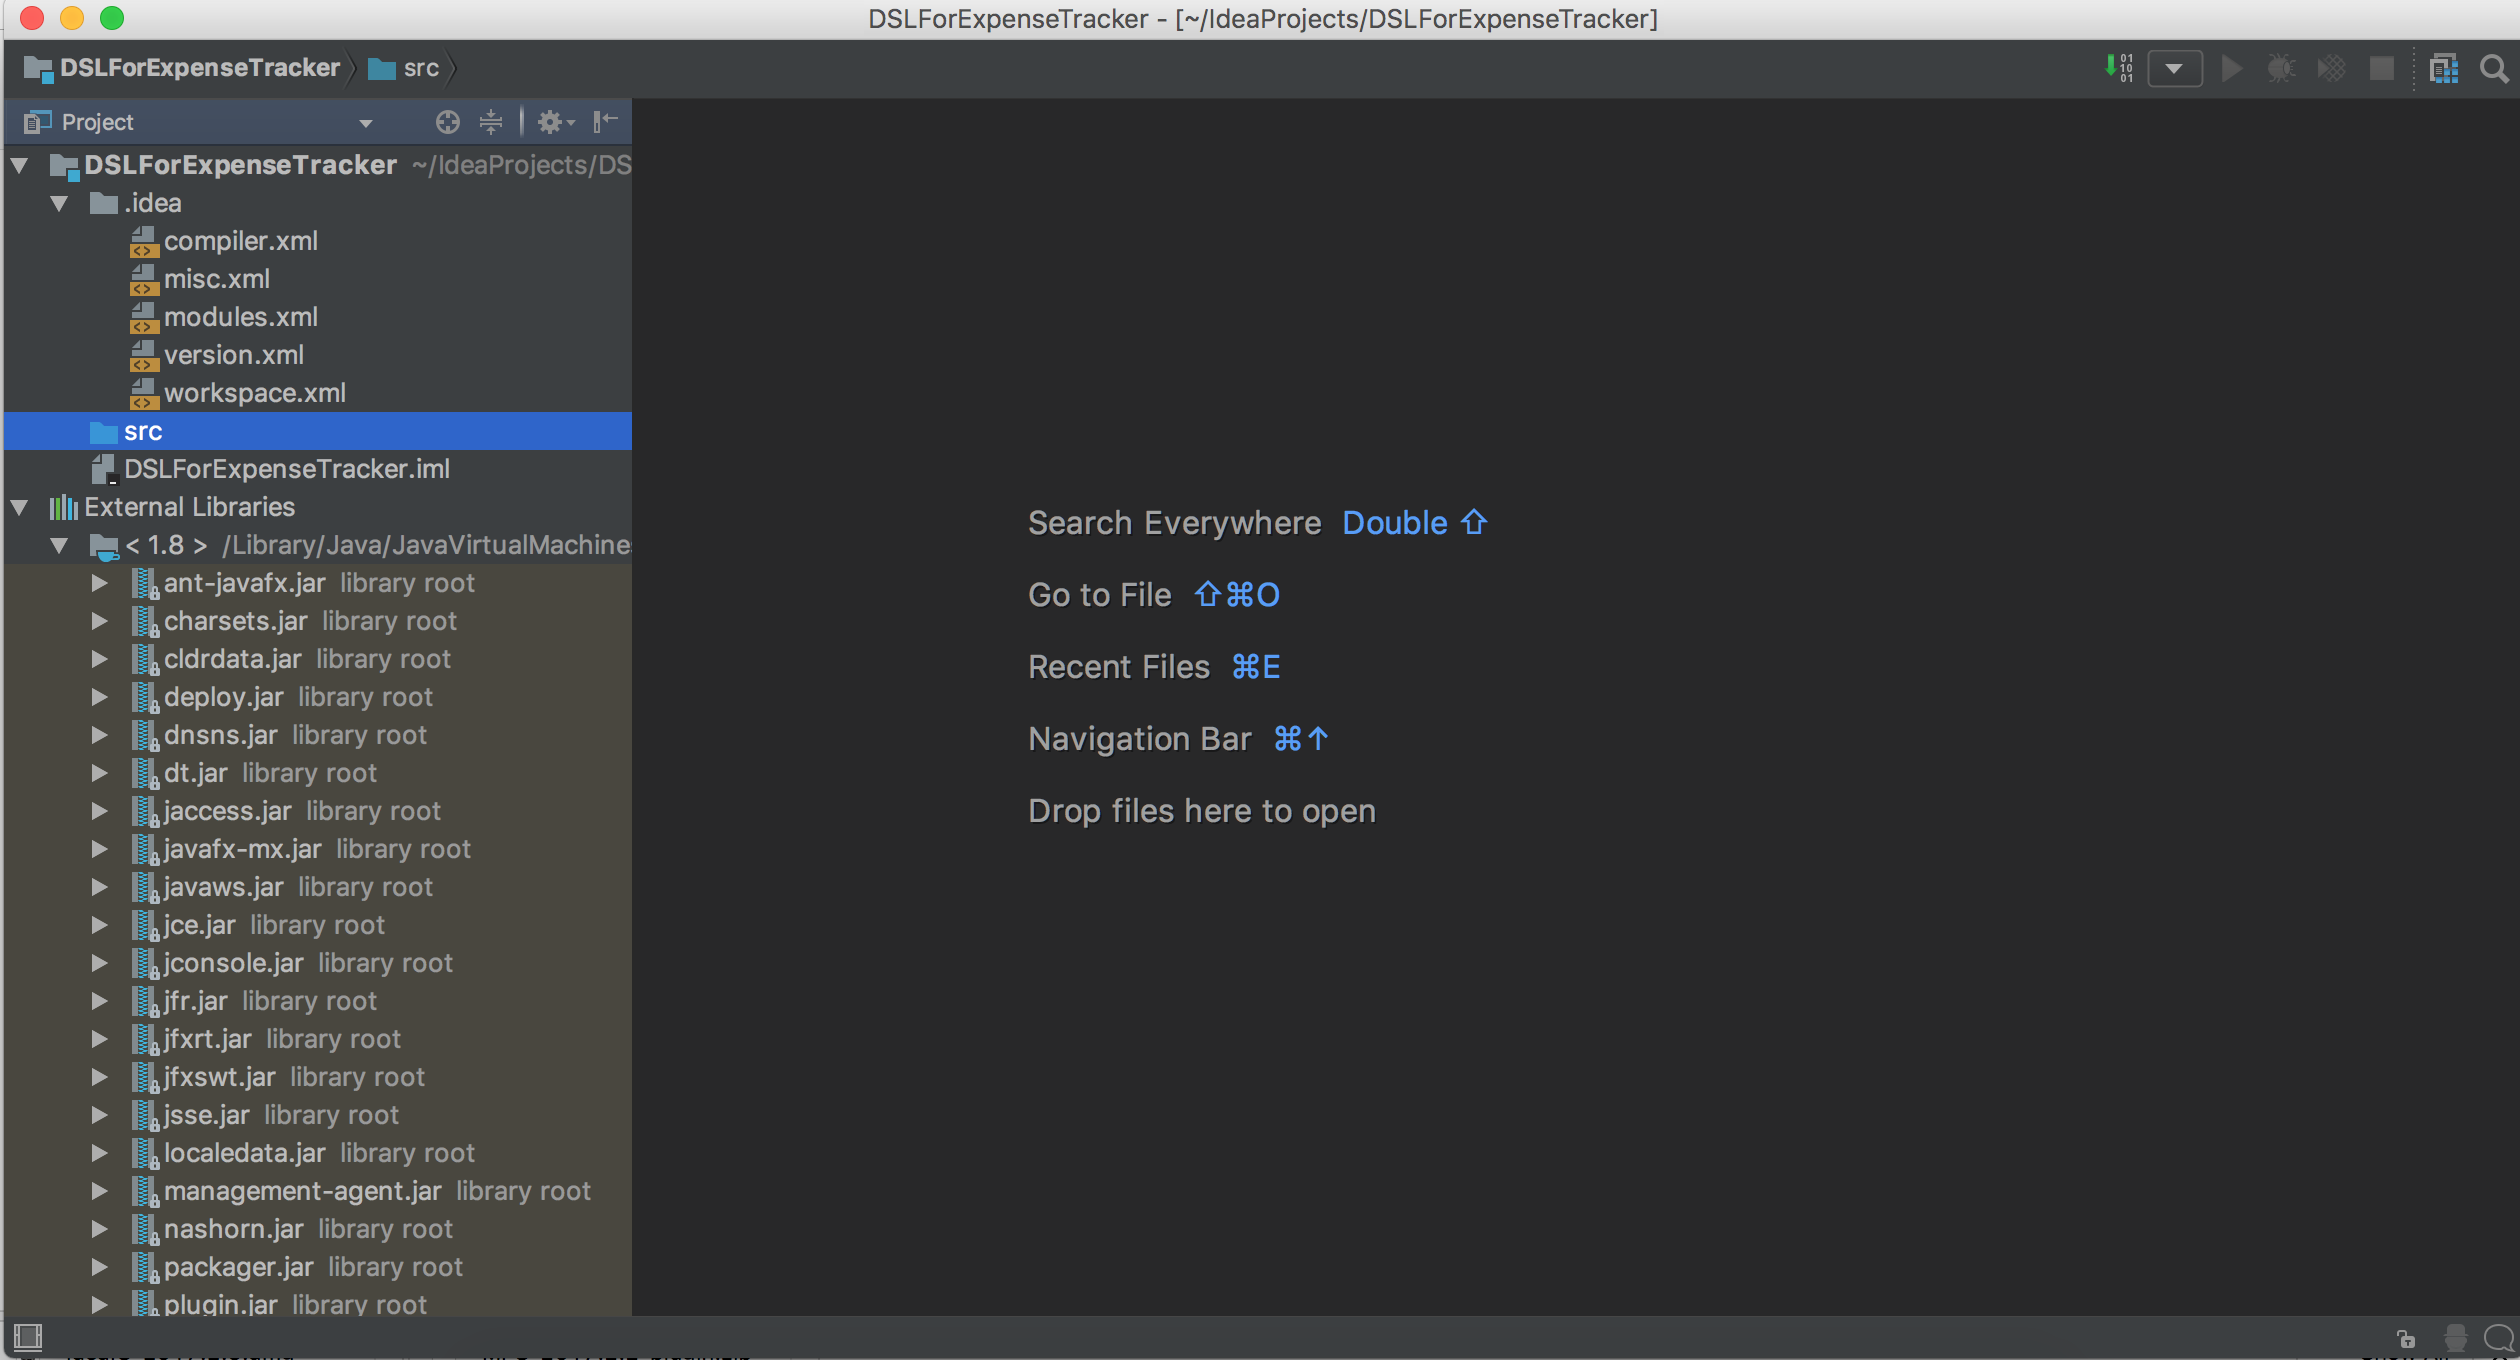Expand the charsets.jar library node

click(99, 621)
